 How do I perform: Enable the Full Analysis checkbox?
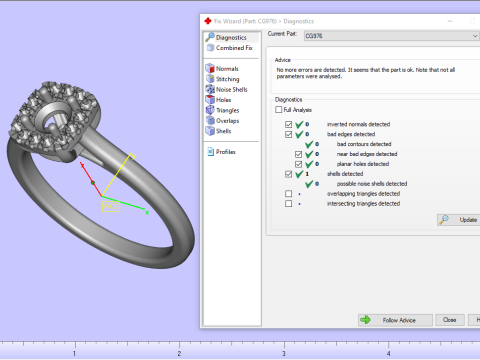click(x=279, y=109)
